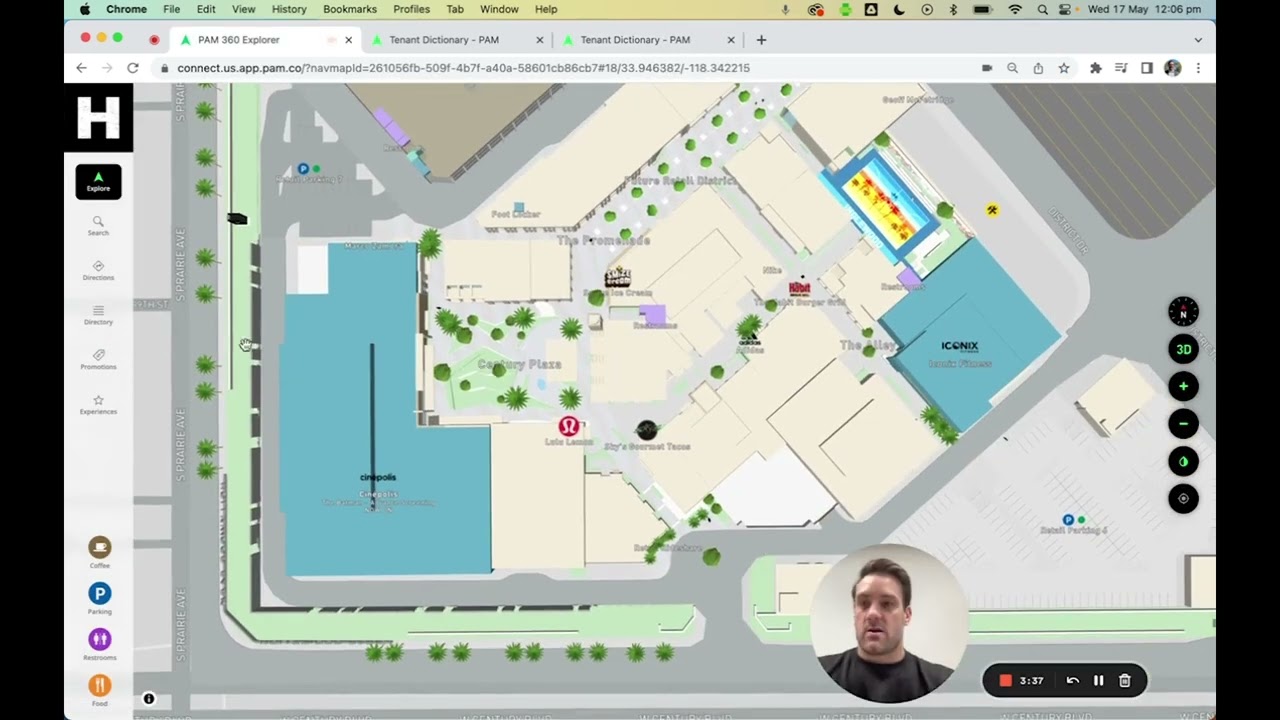Viewport: 1280px width, 720px height.
Task: Click the Foot Locker label
Action: tap(516, 214)
